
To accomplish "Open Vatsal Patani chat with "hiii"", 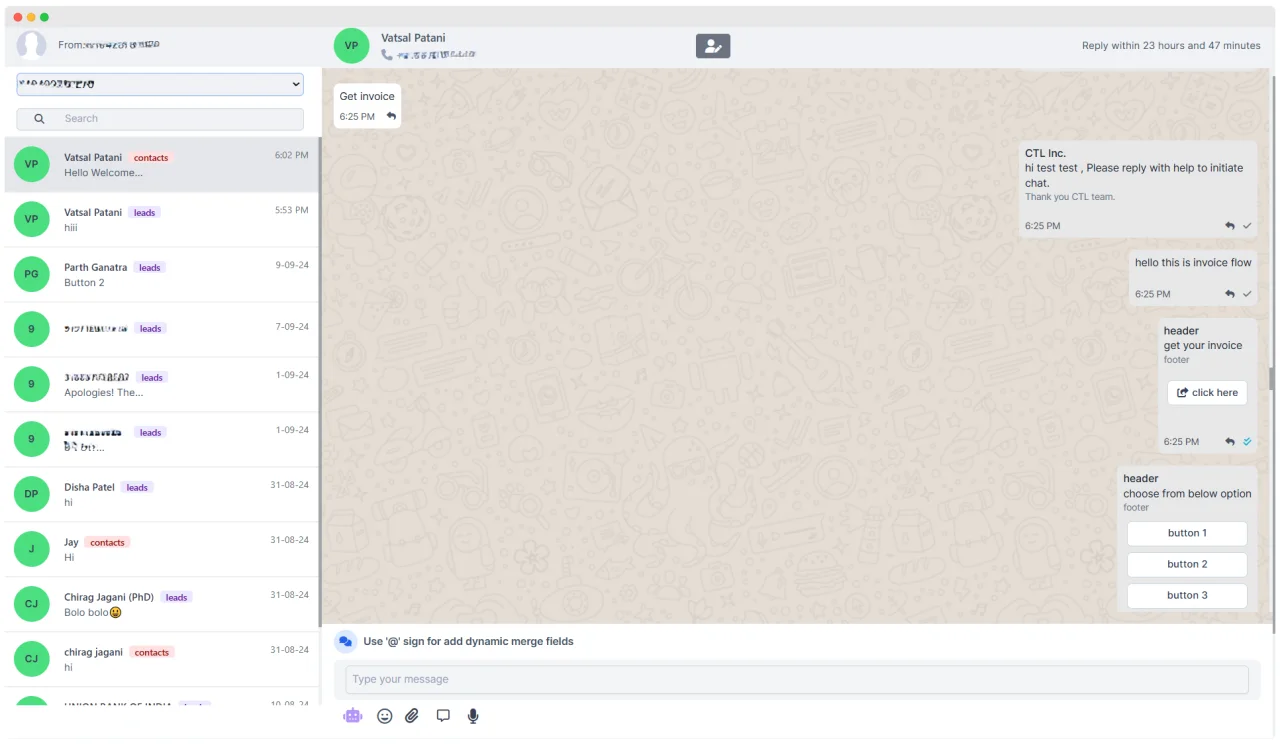I will (x=161, y=220).
